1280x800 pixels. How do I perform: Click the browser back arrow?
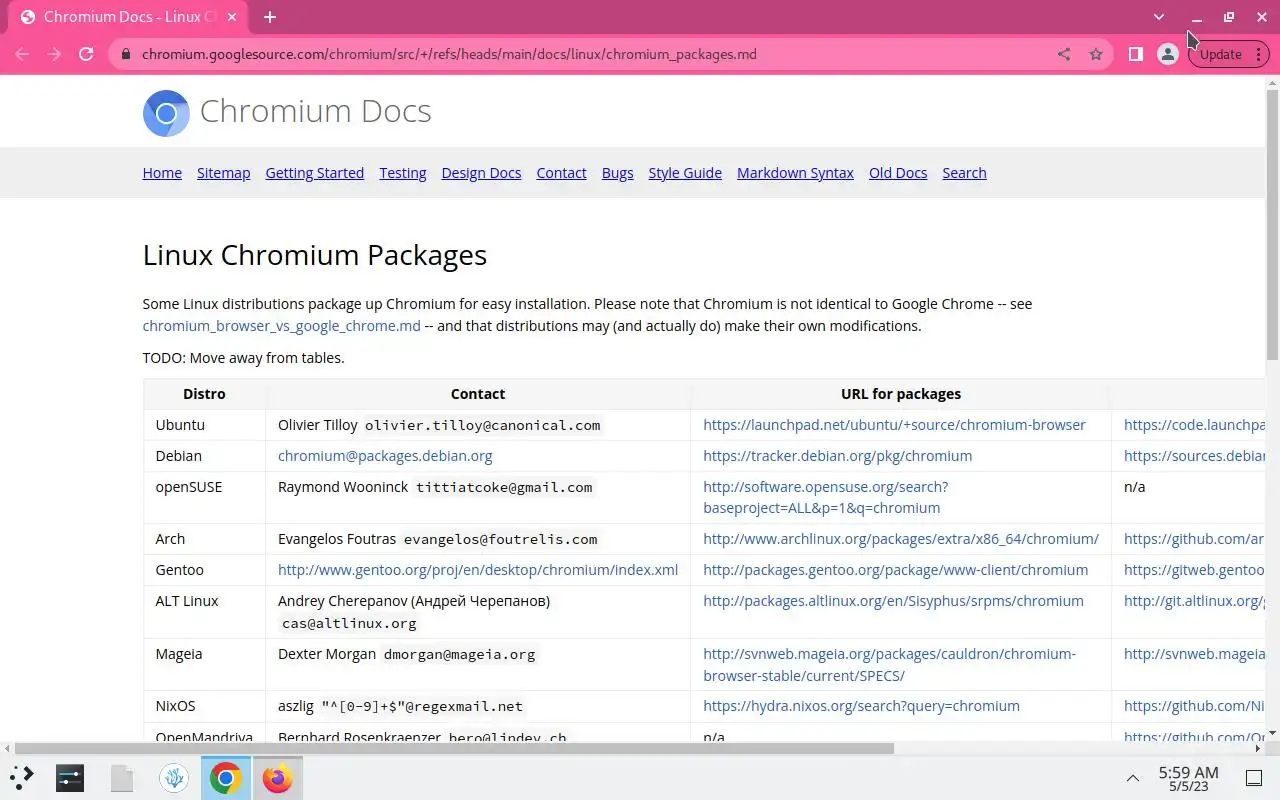point(22,54)
